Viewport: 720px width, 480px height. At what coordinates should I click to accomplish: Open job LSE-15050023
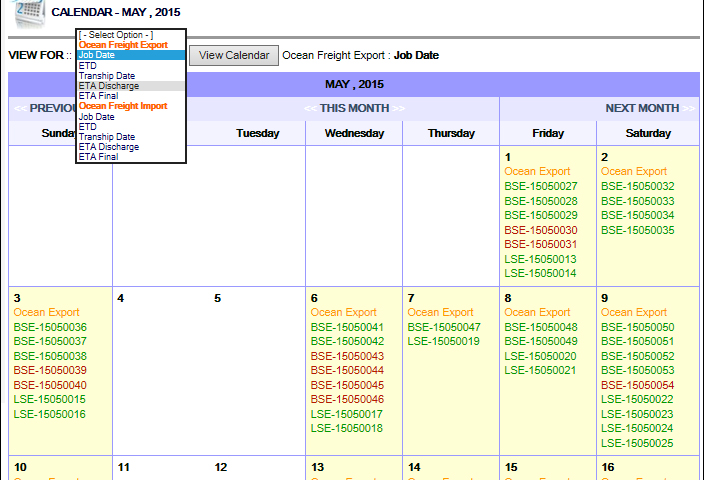tap(637, 414)
